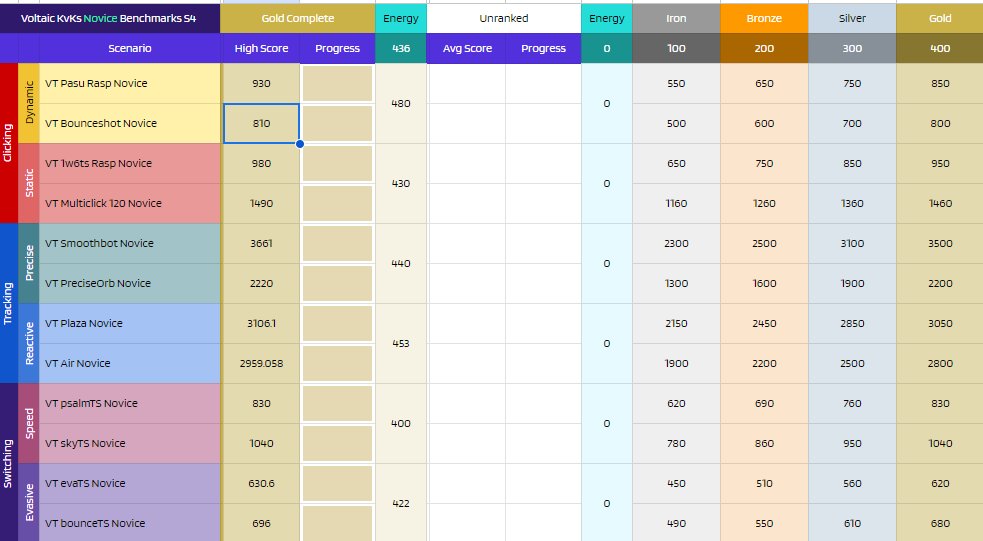
Task: Click the VT Multiclick 120 Novice scenario name
Action: 103,204
